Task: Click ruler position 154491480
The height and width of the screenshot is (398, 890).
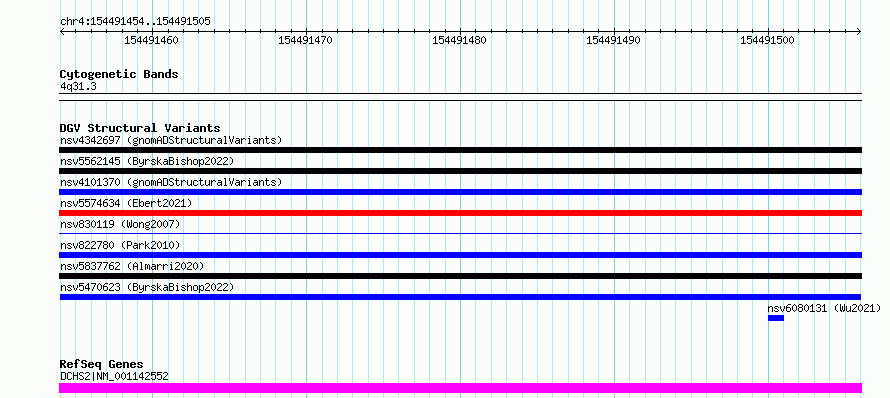Action: point(459,40)
